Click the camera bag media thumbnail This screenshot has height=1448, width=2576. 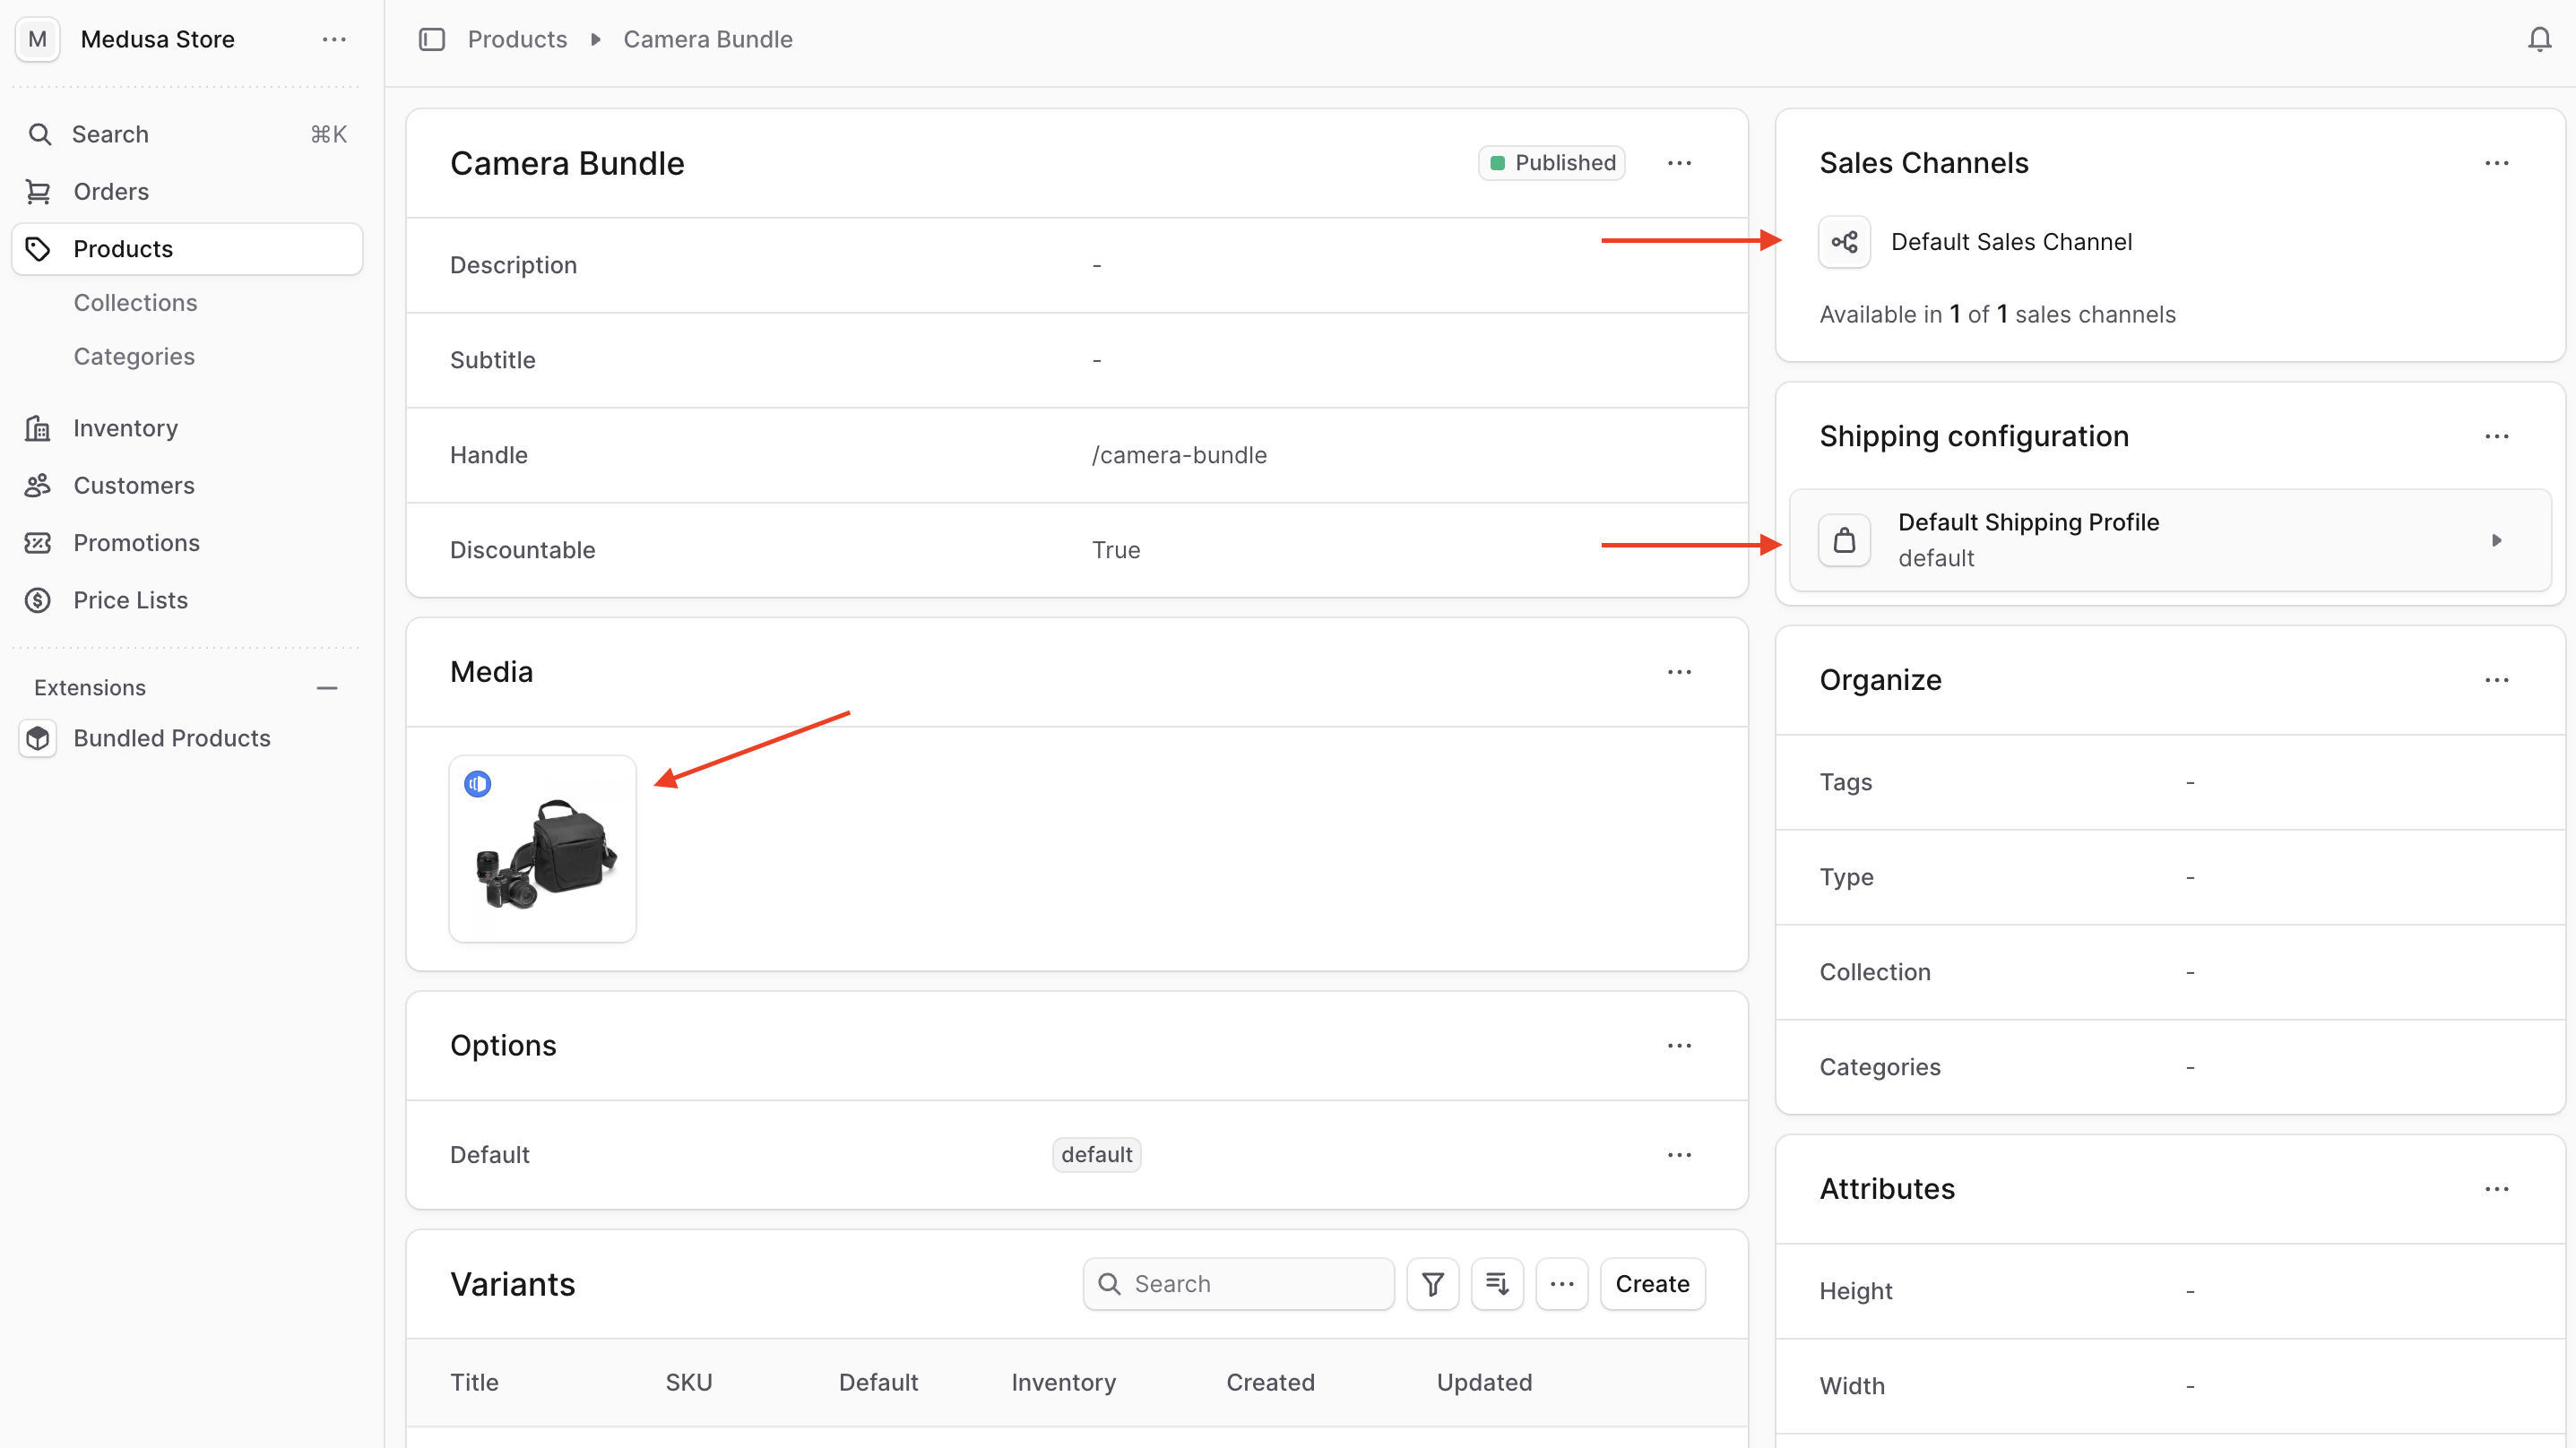(x=542, y=848)
